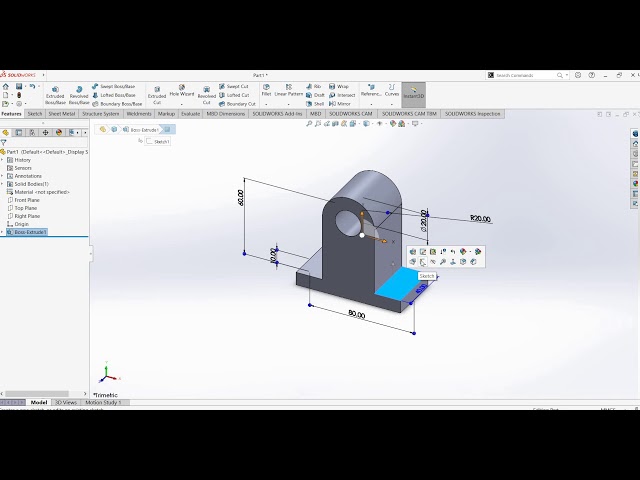Select the Shell feature
The width and height of the screenshot is (640, 480).
pyautogui.click(x=315, y=104)
